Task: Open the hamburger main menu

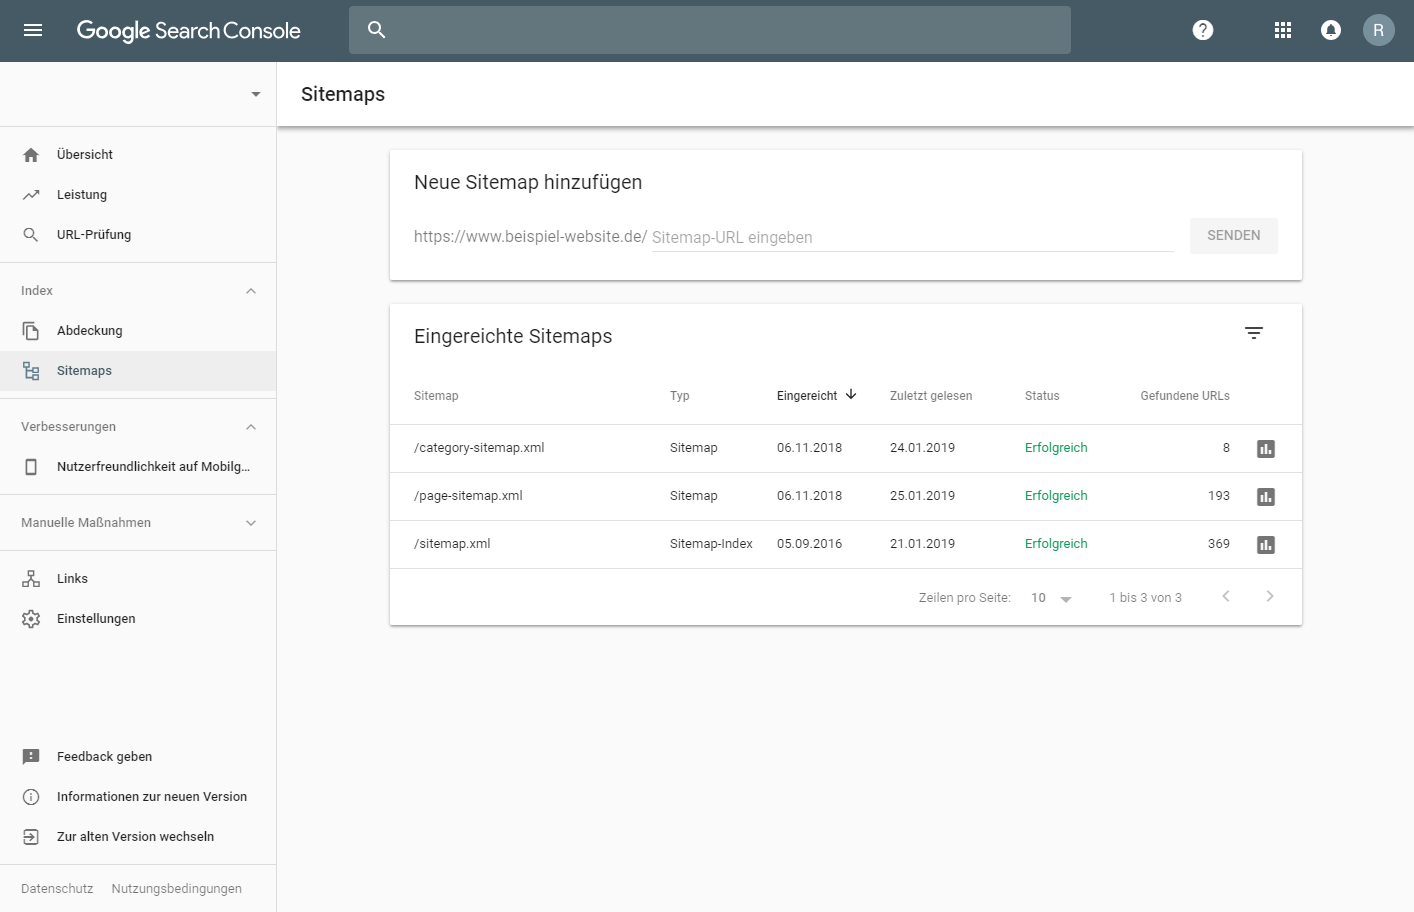Action: click(x=33, y=30)
